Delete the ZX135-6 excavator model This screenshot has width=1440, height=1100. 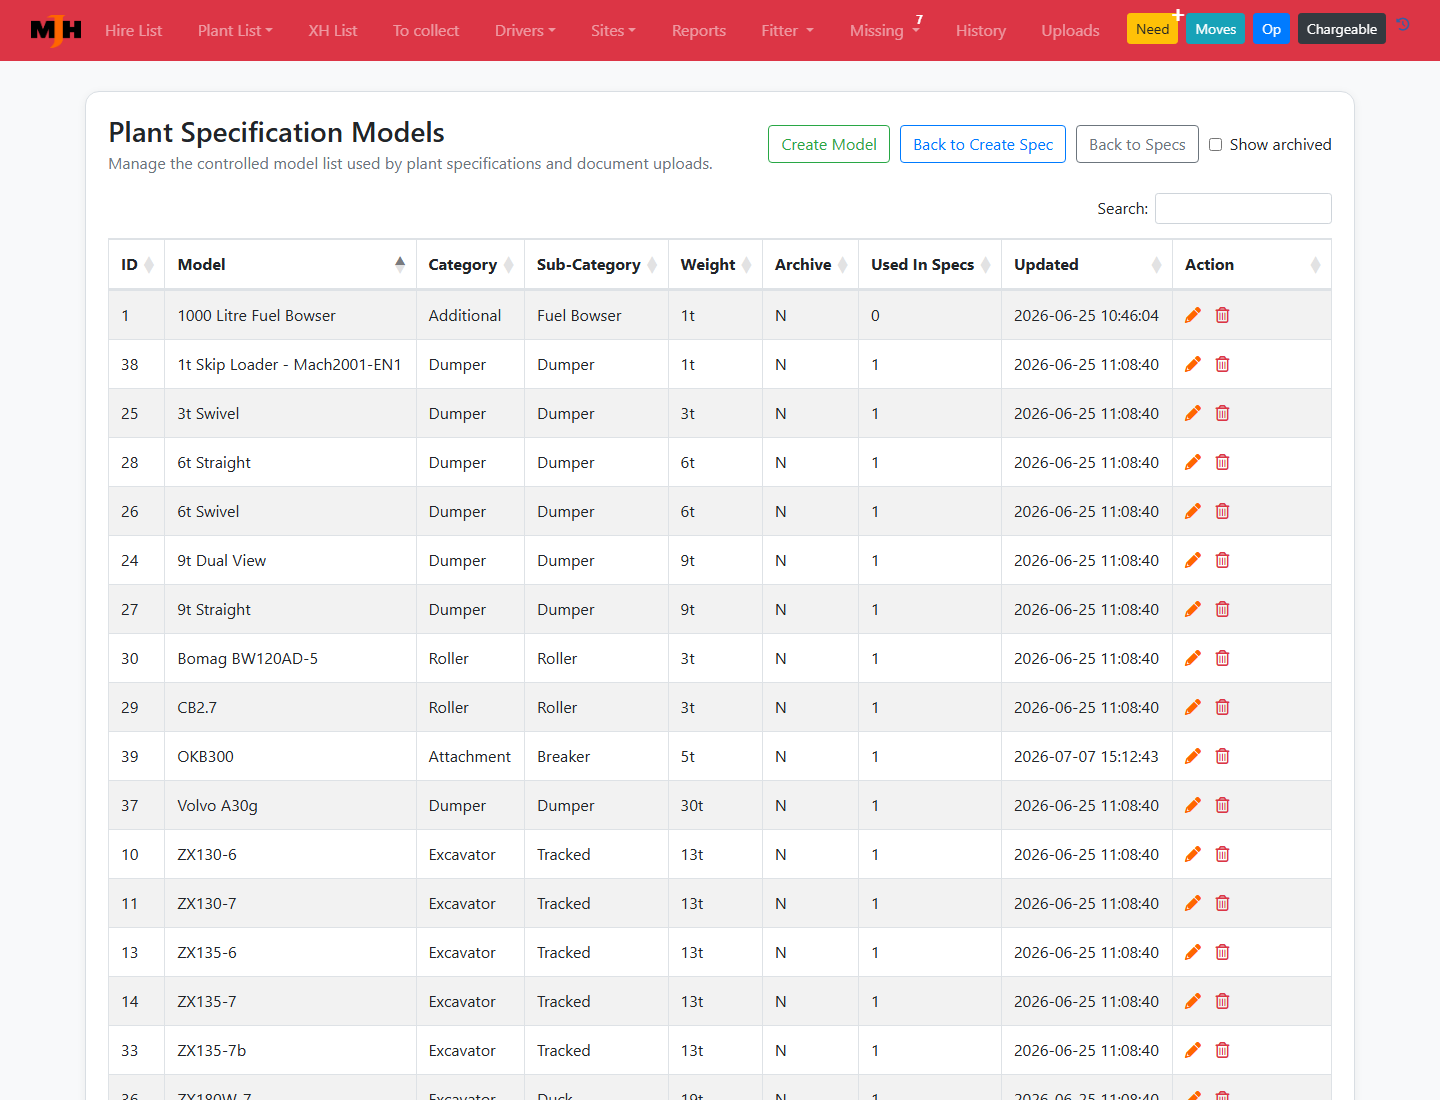click(1222, 953)
